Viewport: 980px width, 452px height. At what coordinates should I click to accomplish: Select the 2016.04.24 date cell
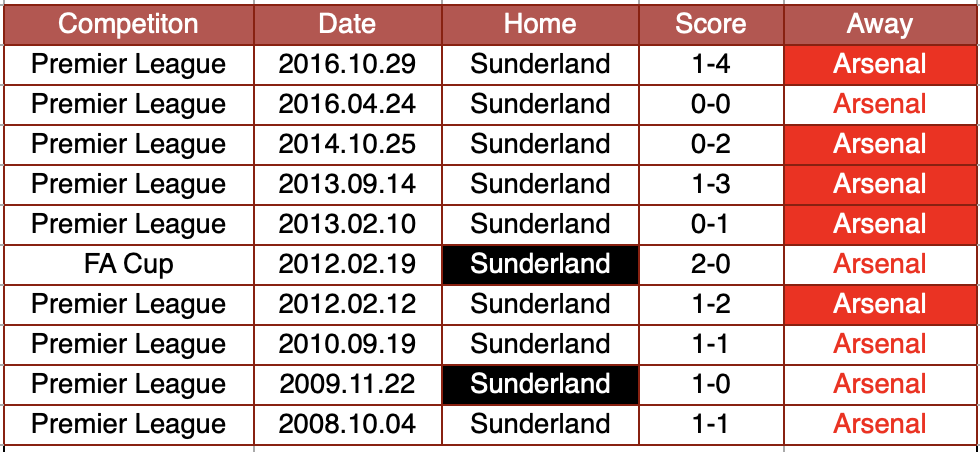pos(346,104)
